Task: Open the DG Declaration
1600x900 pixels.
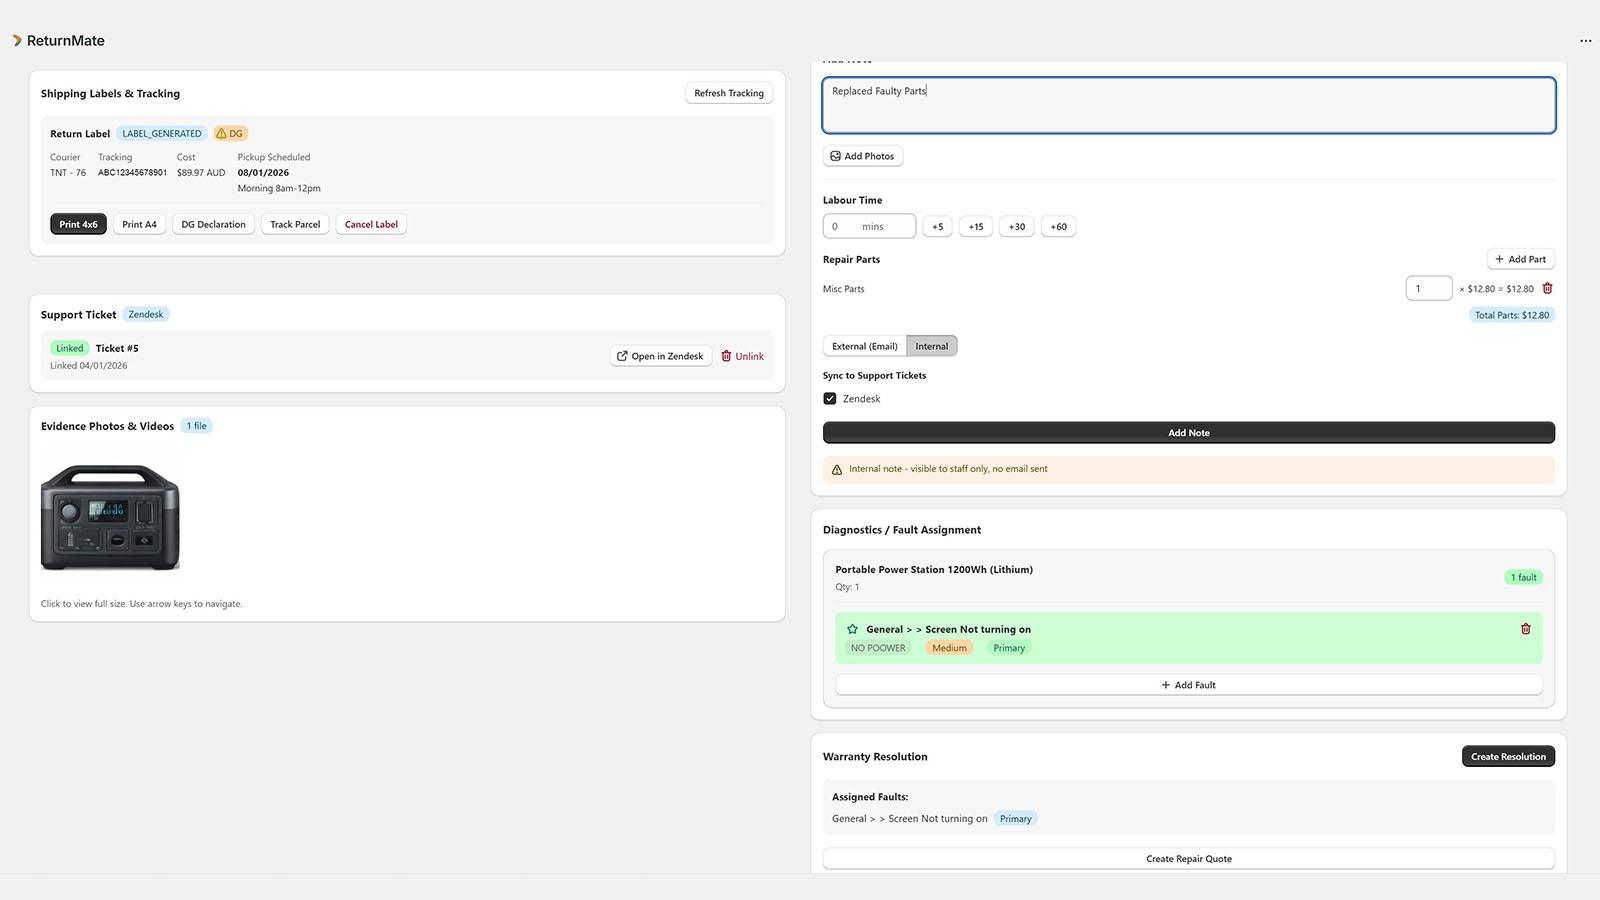Action: (x=213, y=224)
